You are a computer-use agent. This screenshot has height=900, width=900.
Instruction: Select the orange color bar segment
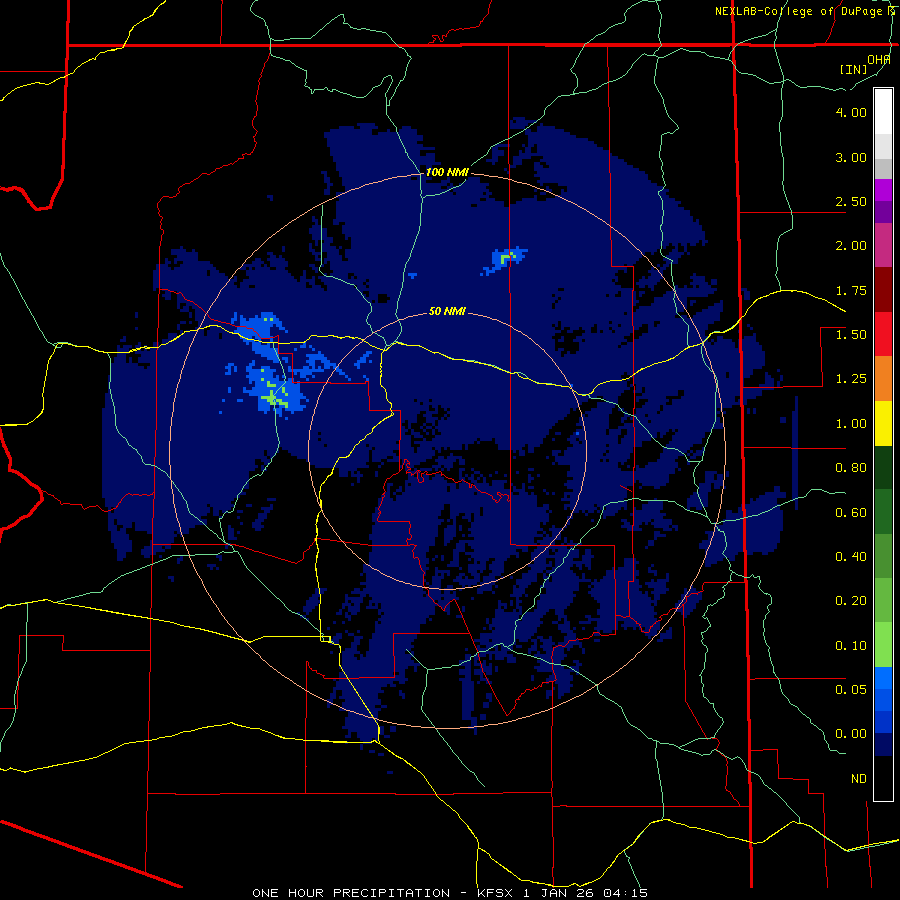point(883,379)
